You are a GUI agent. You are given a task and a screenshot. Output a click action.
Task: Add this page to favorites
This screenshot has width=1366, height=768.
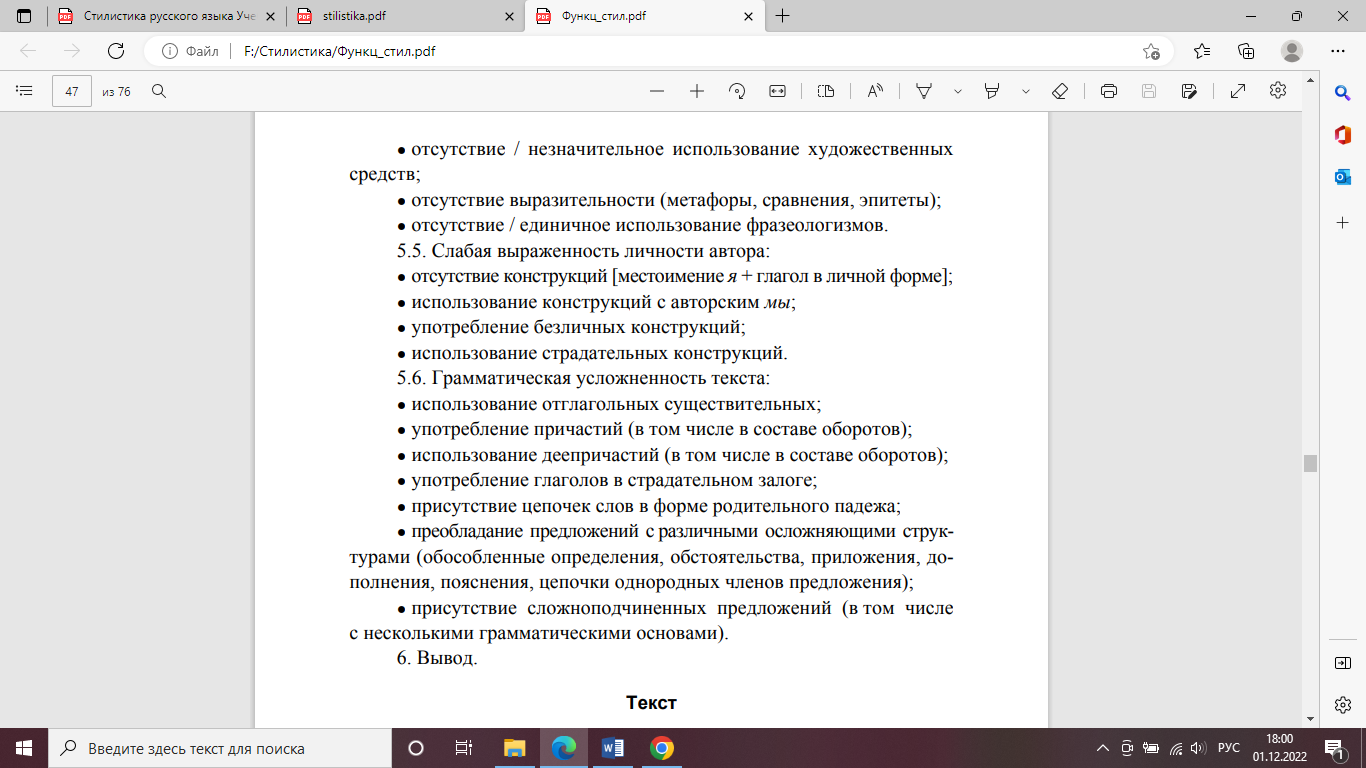(x=1151, y=51)
